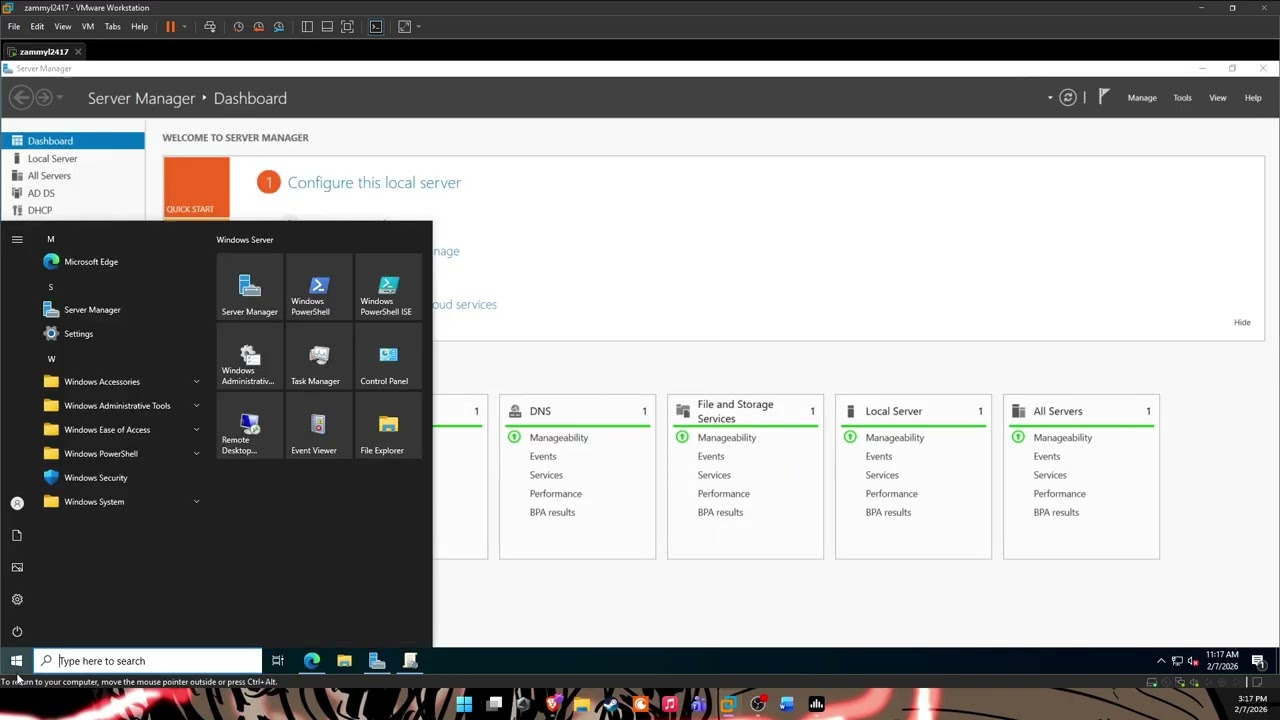
Task: Open the File Explorer tile
Action: tap(388, 426)
